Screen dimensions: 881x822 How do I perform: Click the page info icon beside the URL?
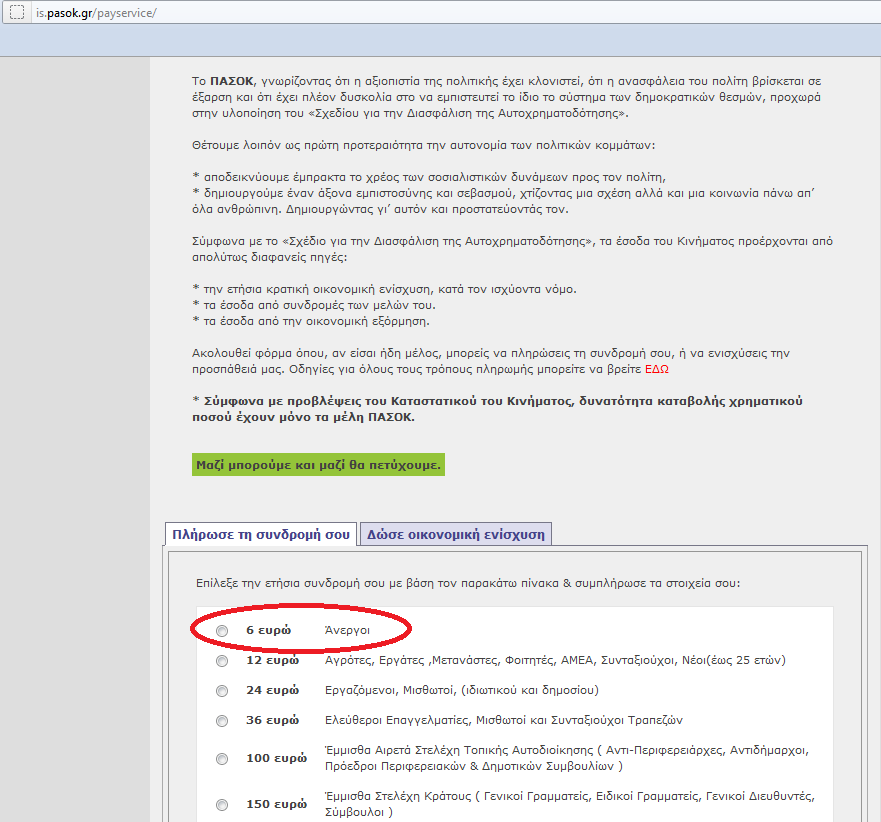coord(16,13)
